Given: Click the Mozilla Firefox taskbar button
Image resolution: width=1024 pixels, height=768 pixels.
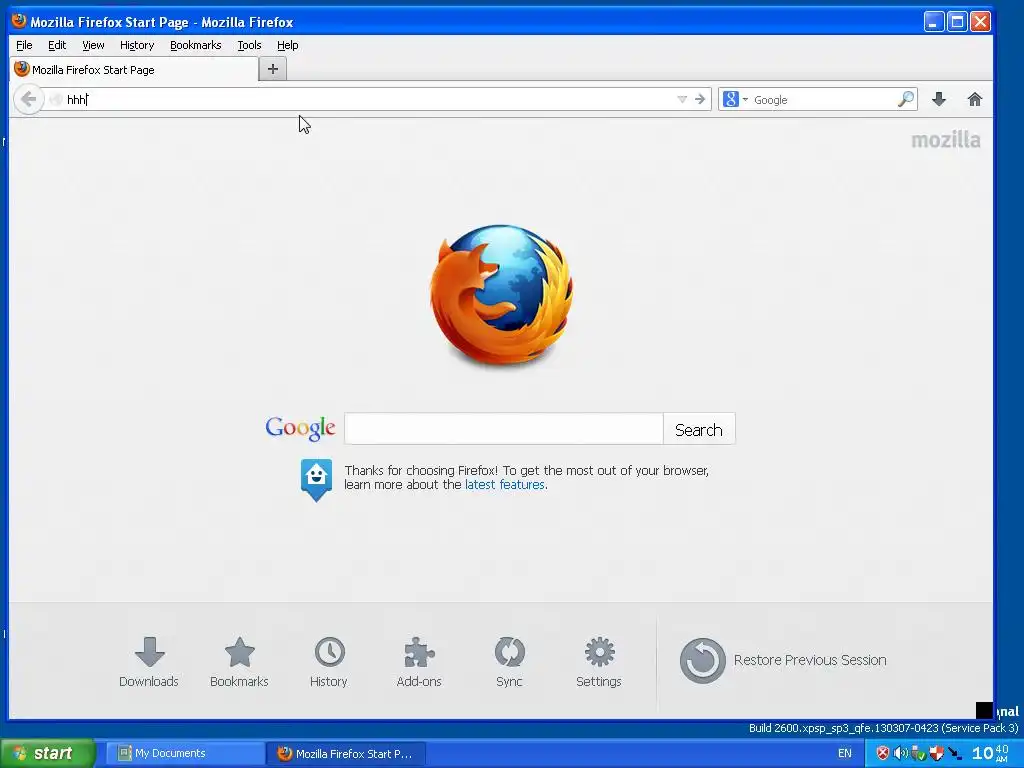Looking at the screenshot, I should tap(347, 753).
